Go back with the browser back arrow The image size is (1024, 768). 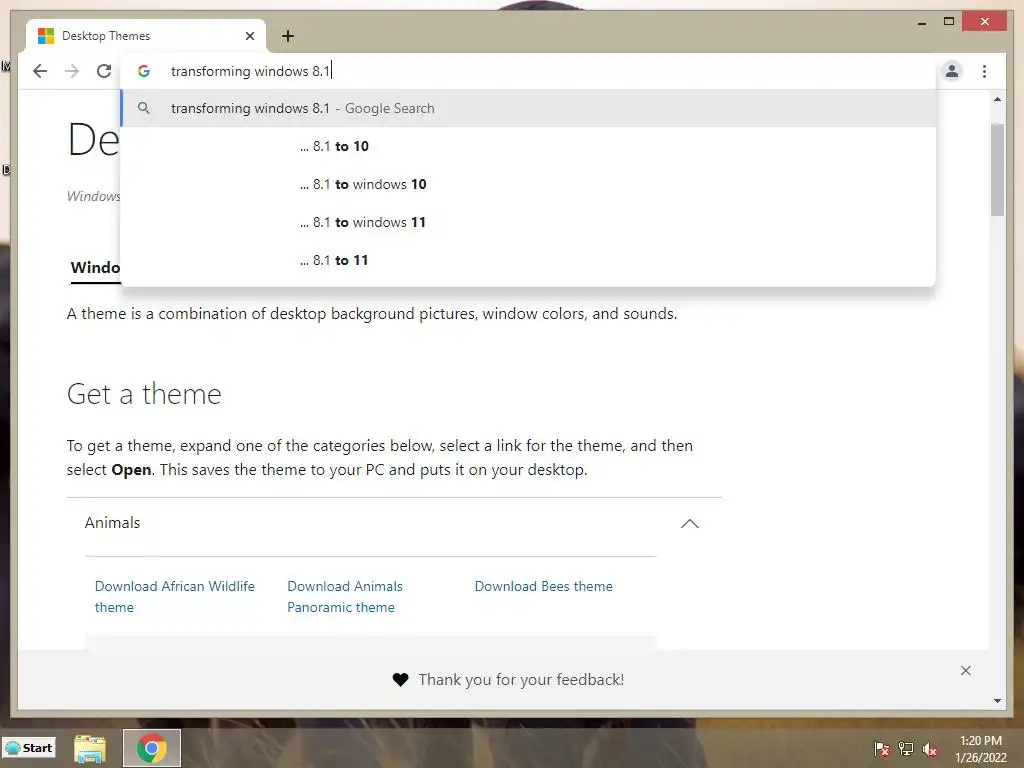(40, 71)
